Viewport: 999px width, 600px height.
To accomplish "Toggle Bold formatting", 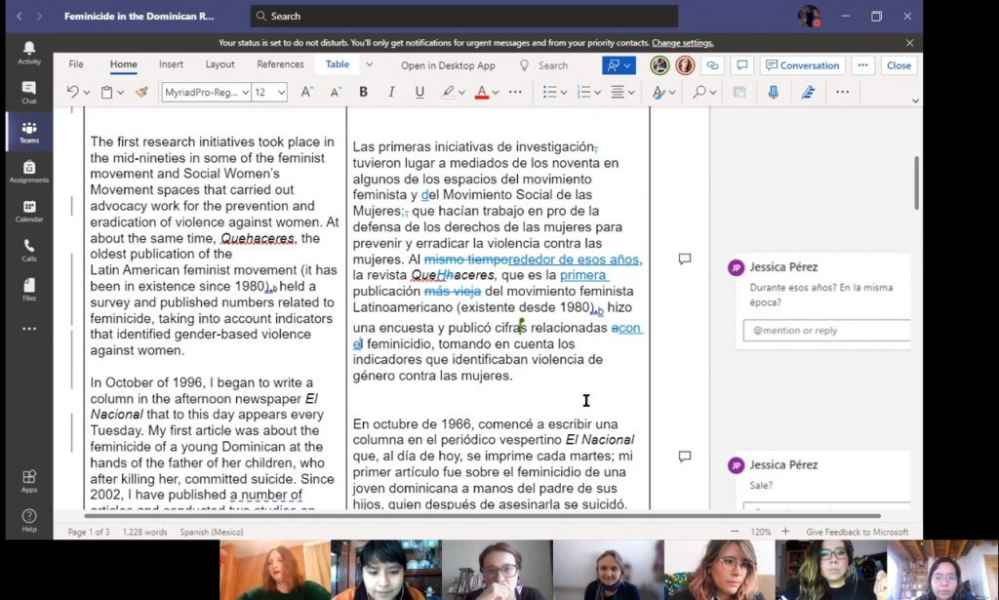I will (363, 92).
